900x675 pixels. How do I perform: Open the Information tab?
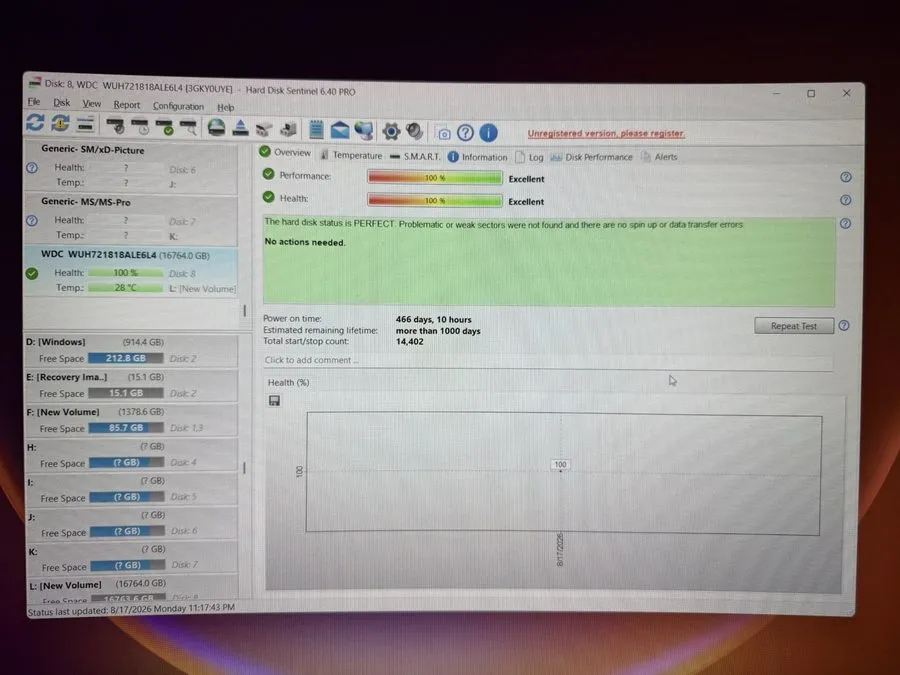[478, 157]
